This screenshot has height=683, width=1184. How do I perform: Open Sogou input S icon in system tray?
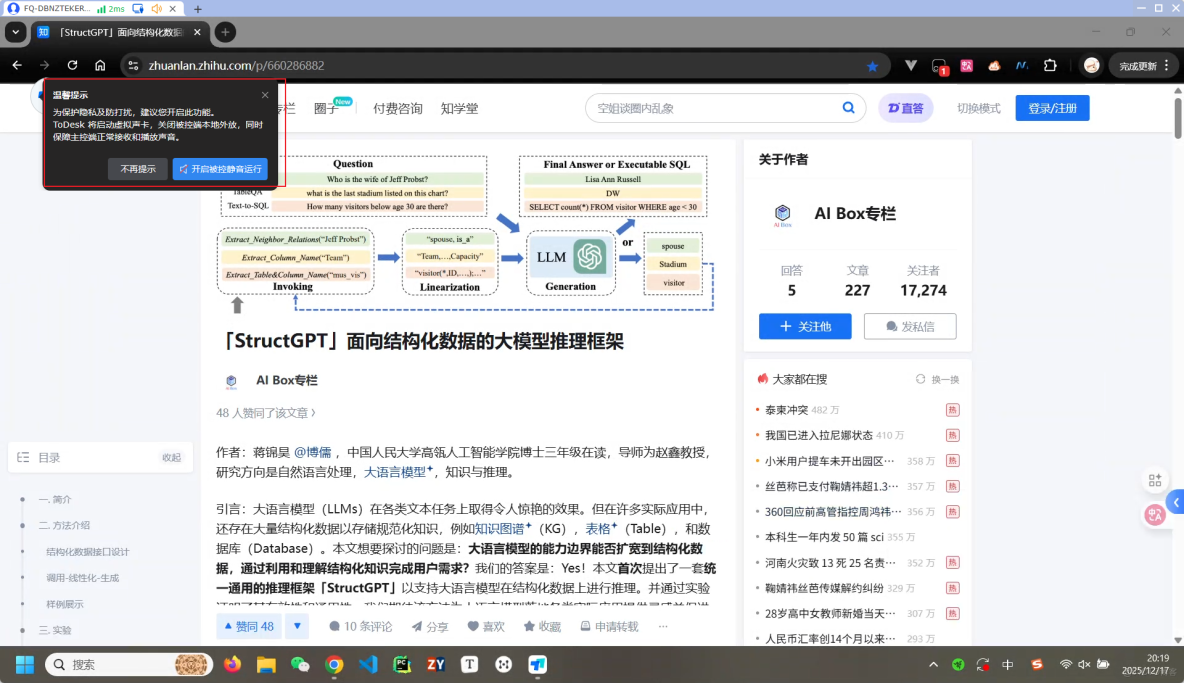pyautogui.click(x=1038, y=663)
